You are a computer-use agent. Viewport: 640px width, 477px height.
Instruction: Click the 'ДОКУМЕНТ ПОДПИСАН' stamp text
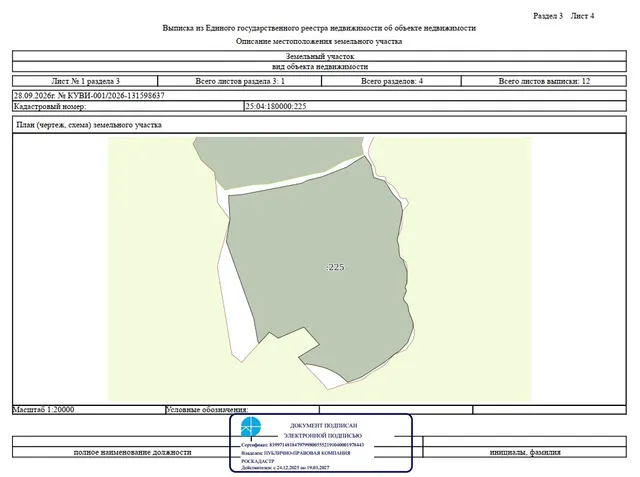324,425
